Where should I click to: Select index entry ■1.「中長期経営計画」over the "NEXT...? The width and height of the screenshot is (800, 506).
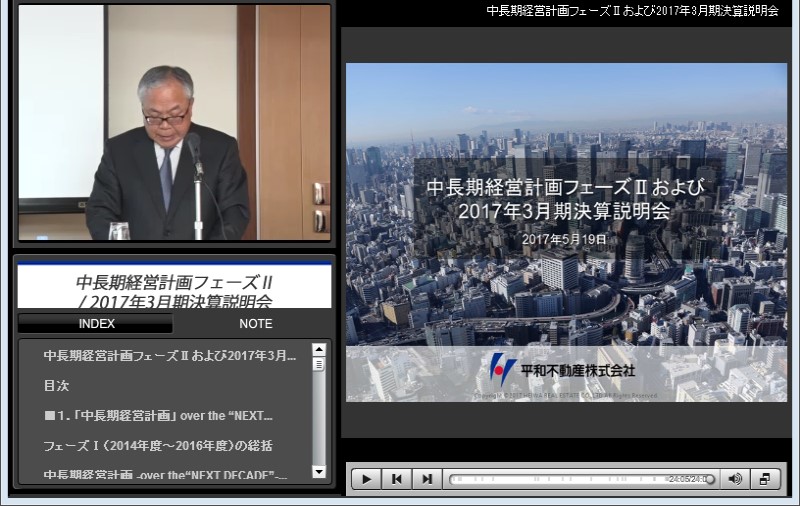tap(158, 416)
